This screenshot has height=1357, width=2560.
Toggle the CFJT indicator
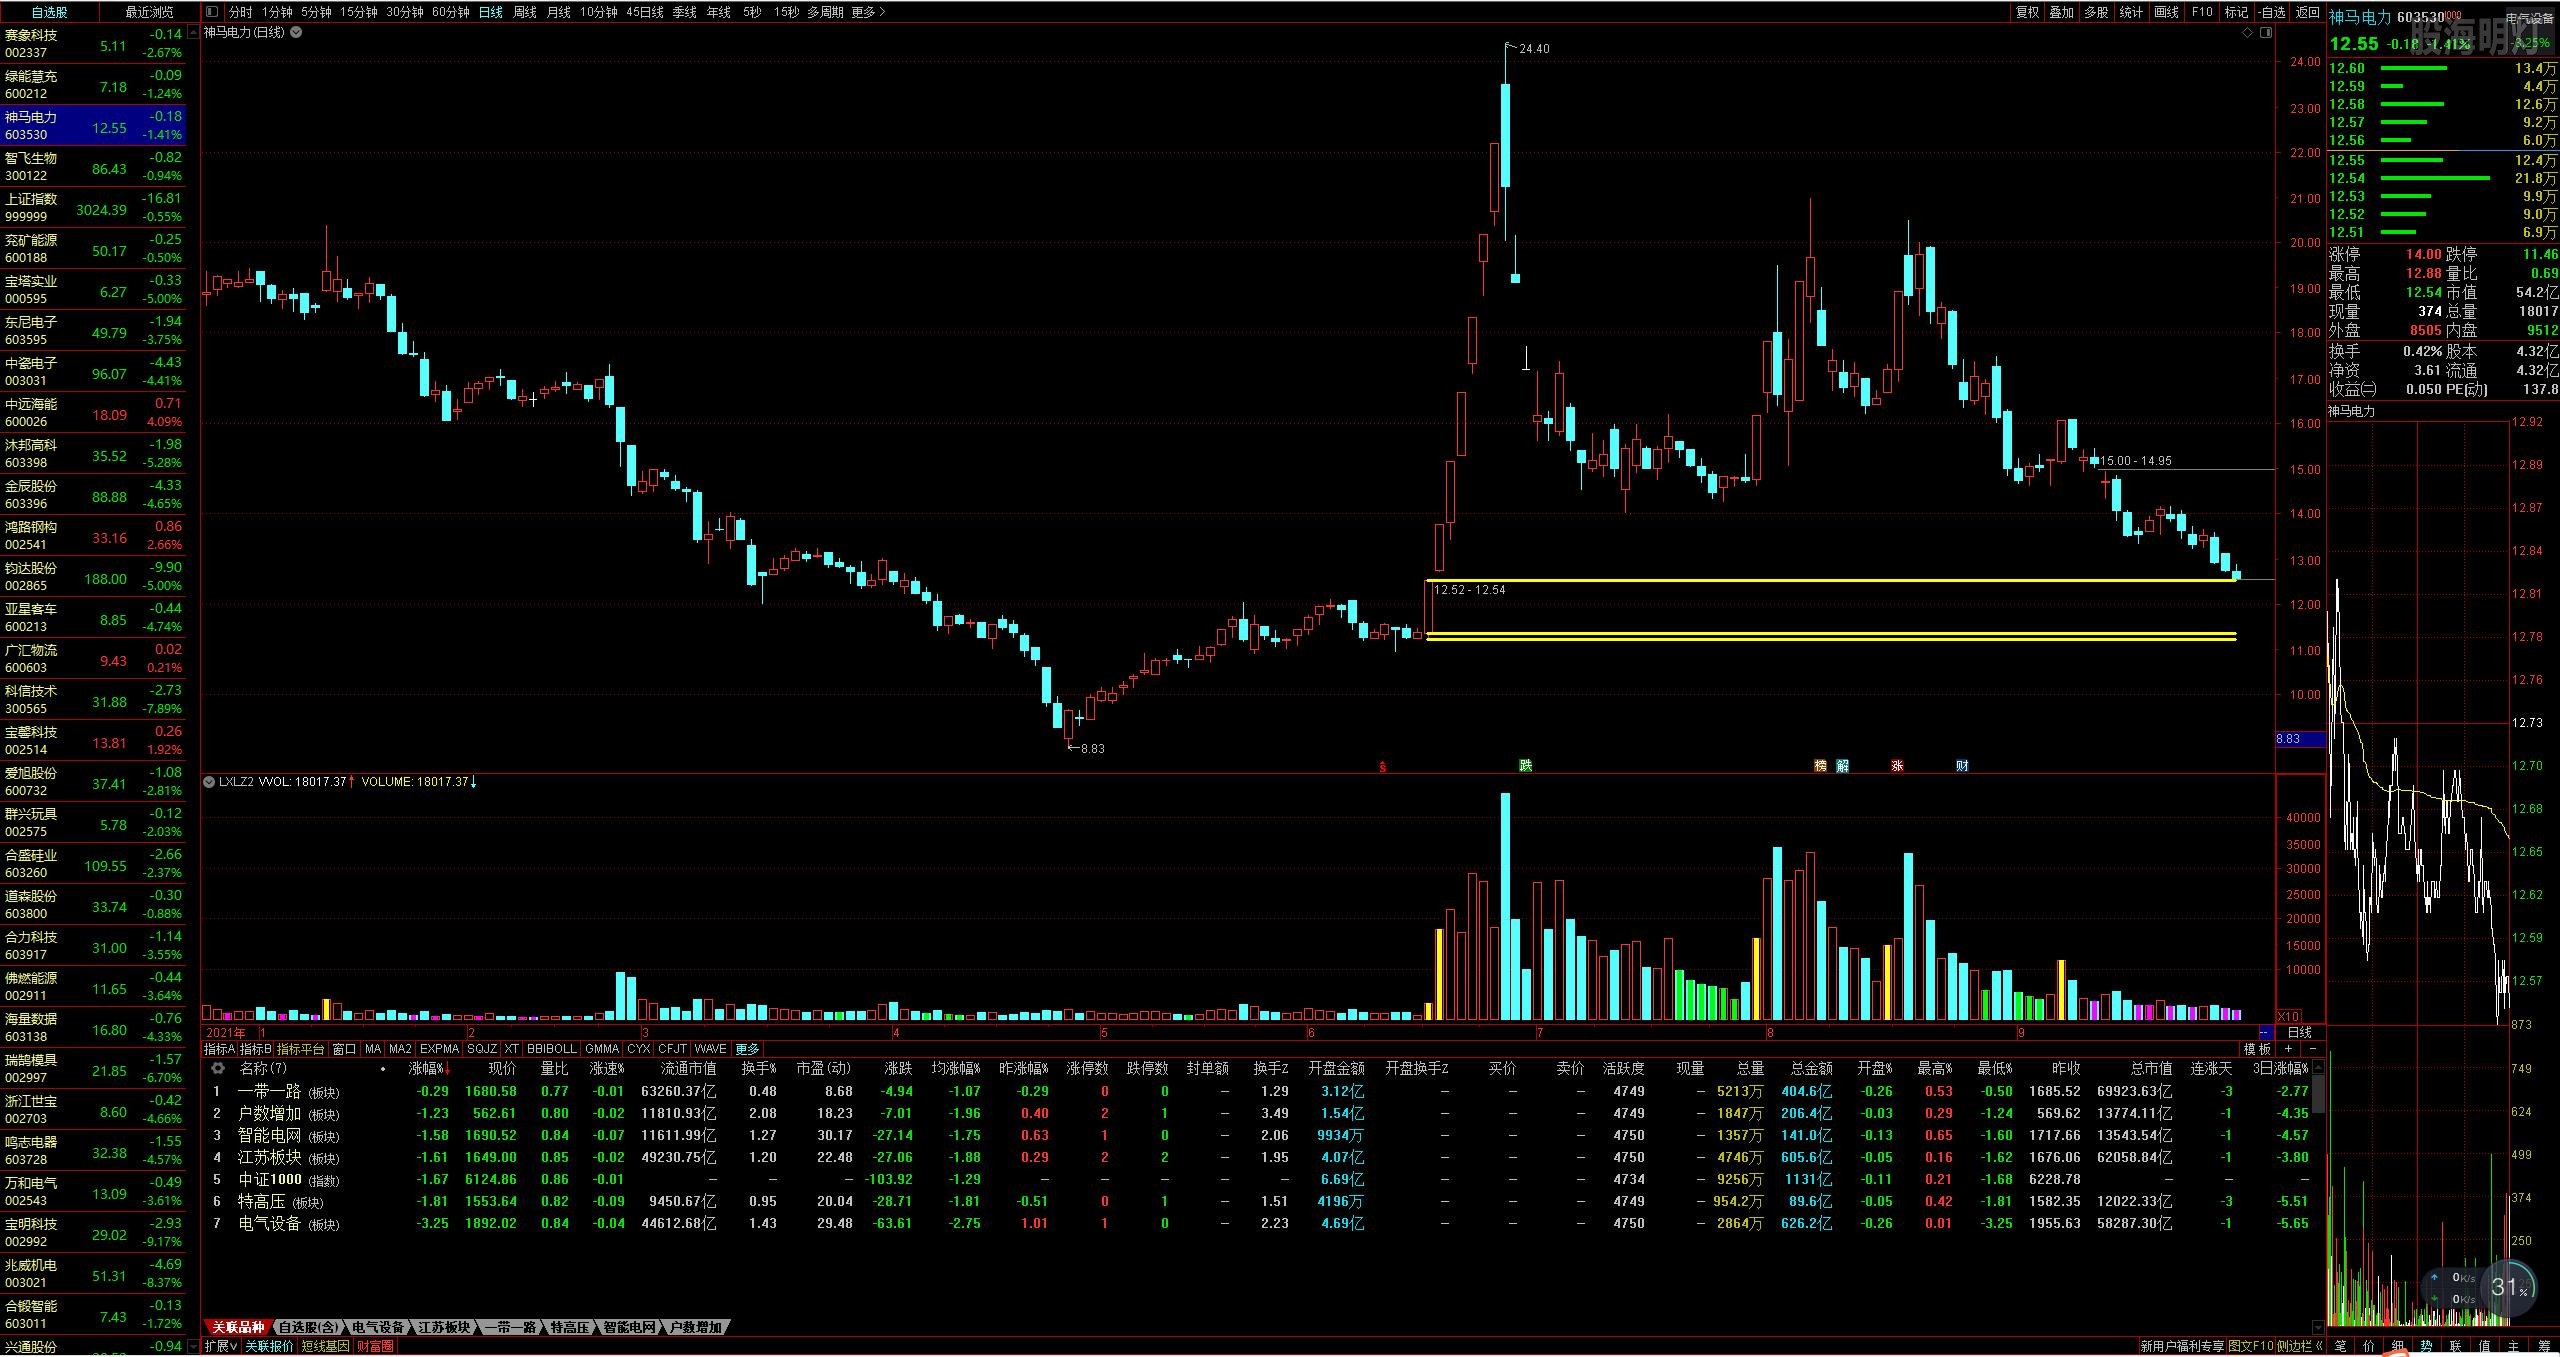(672, 1049)
